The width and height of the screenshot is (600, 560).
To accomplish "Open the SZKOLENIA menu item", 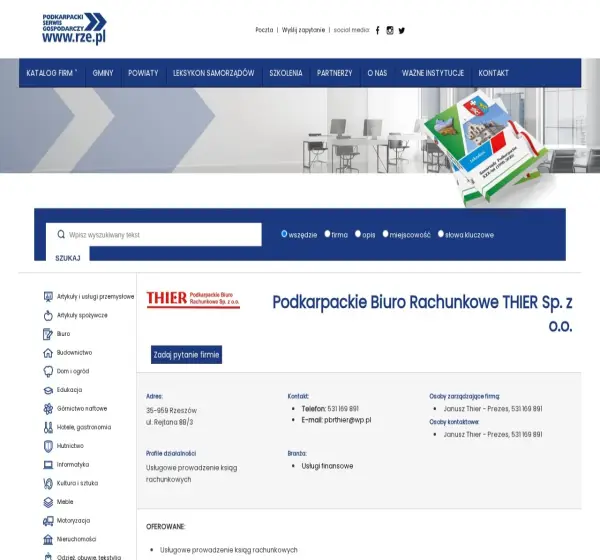I will tap(286, 73).
